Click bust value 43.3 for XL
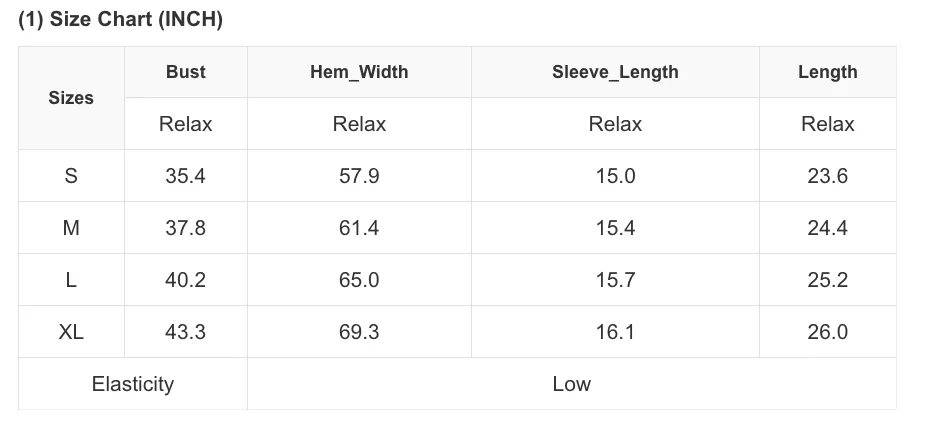 (x=185, y=332)
